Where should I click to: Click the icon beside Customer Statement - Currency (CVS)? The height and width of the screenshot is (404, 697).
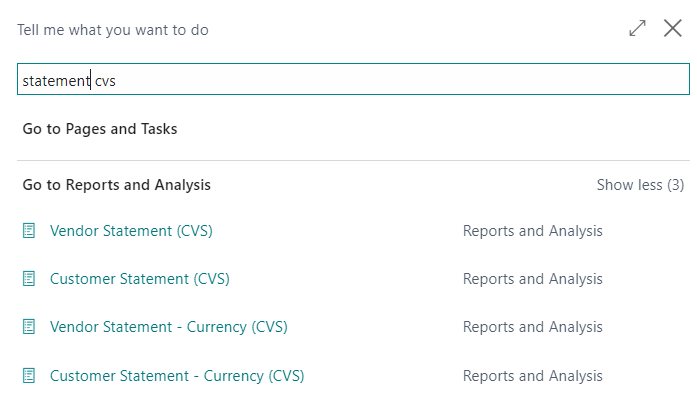click(29, 376)
